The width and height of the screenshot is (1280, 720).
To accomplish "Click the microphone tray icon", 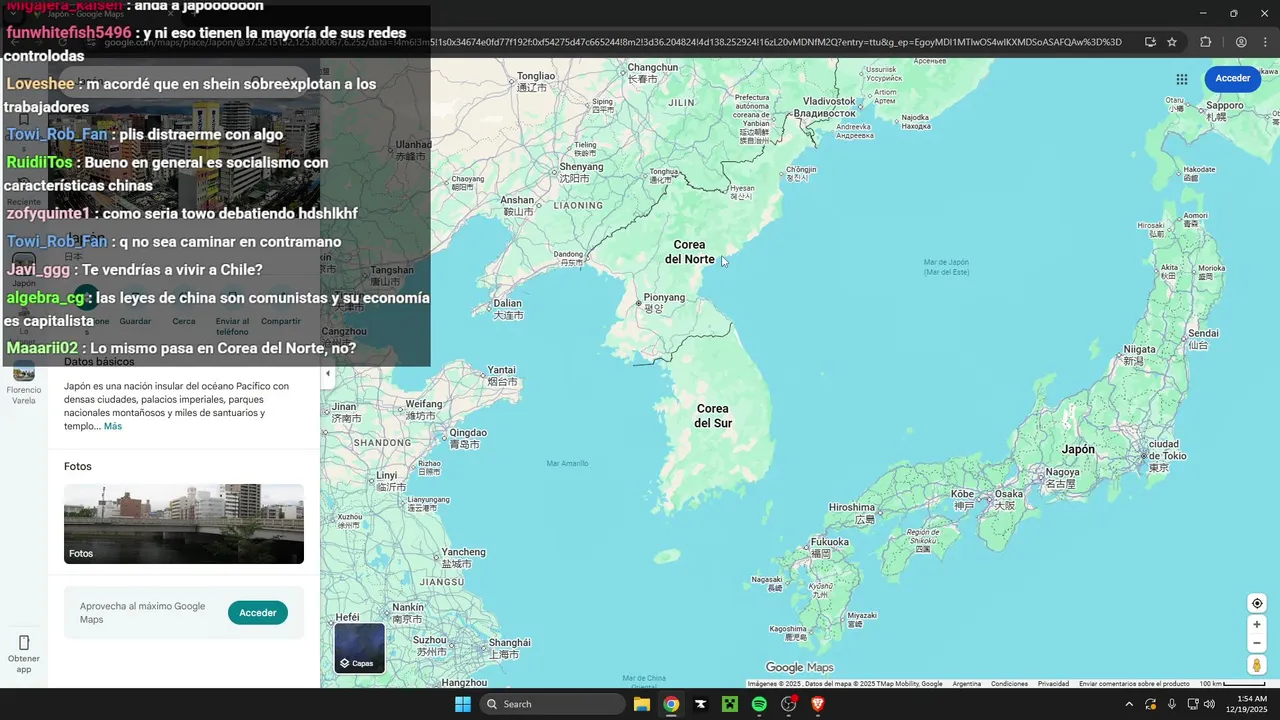I will (x=1172, y=704).
